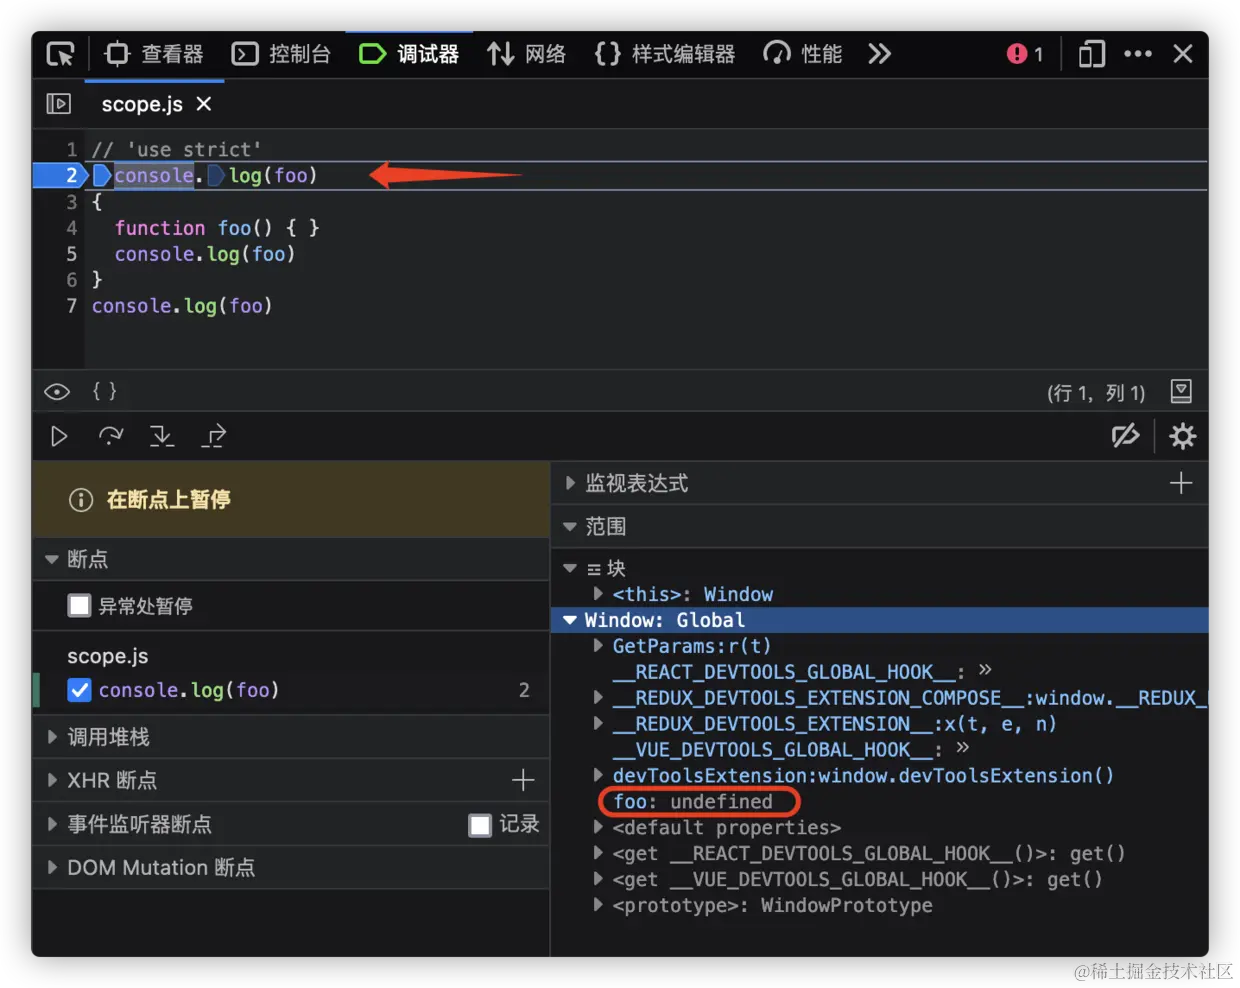The width and height of the screenshot is (1240, 988).
Task: Expand <get __VUE_DEVTOOLS_GLOBAL_HOOK__()> getter
Action: tap(598, 879)
